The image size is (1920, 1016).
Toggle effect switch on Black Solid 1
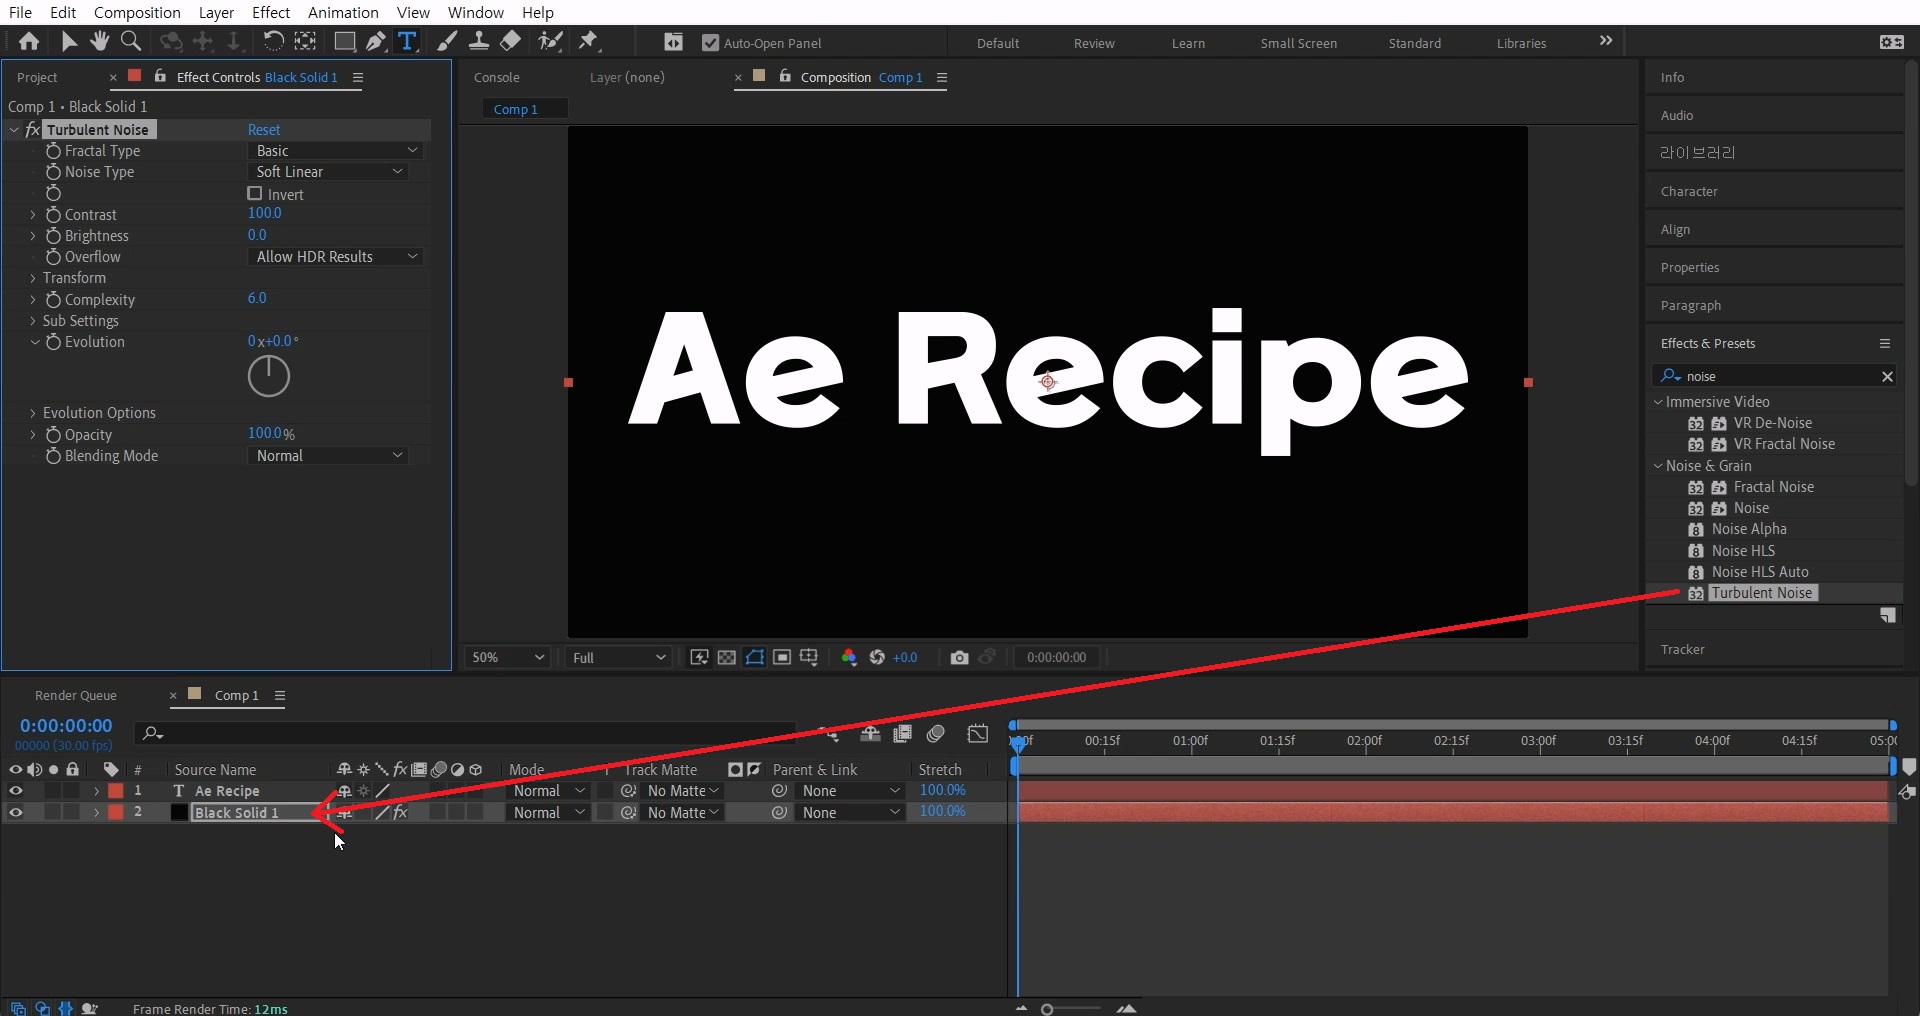tap(400, 813)
